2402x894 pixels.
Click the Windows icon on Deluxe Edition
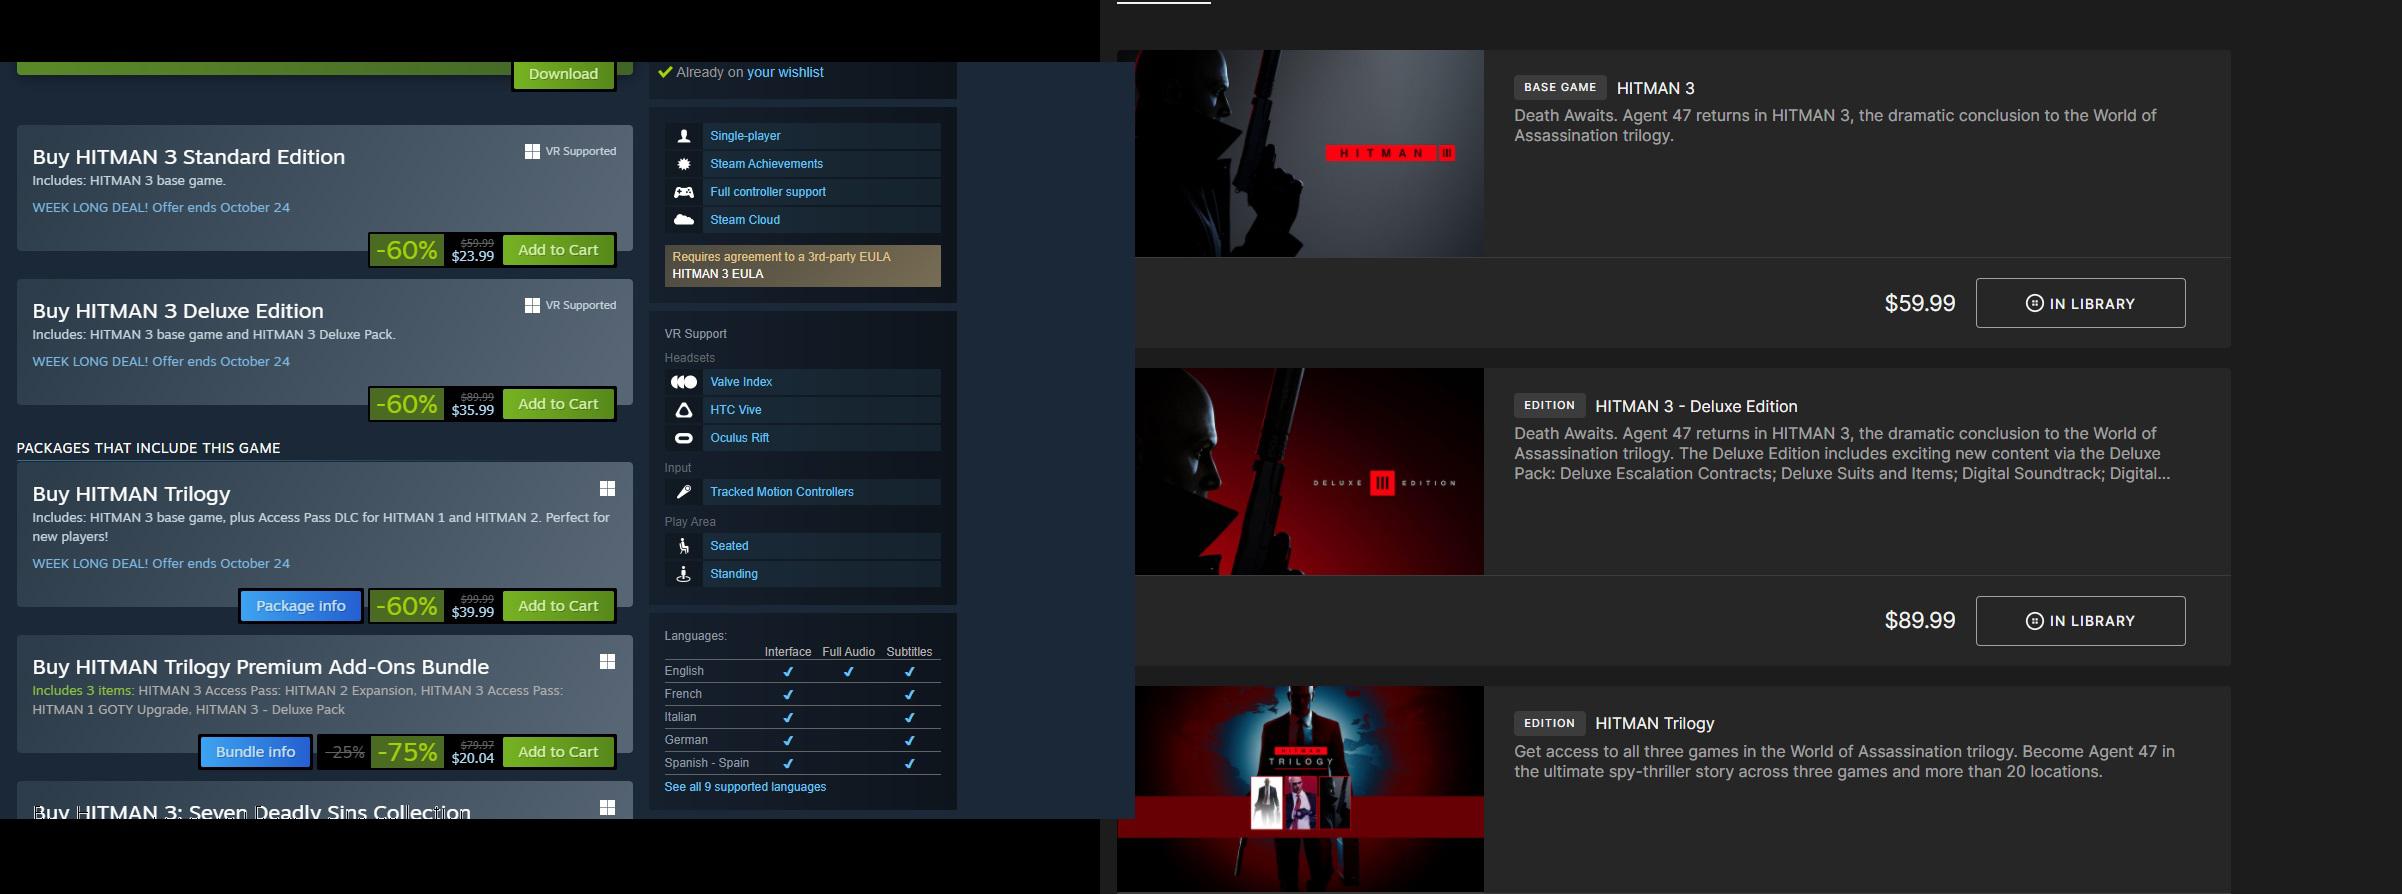[x=532, y=305]
